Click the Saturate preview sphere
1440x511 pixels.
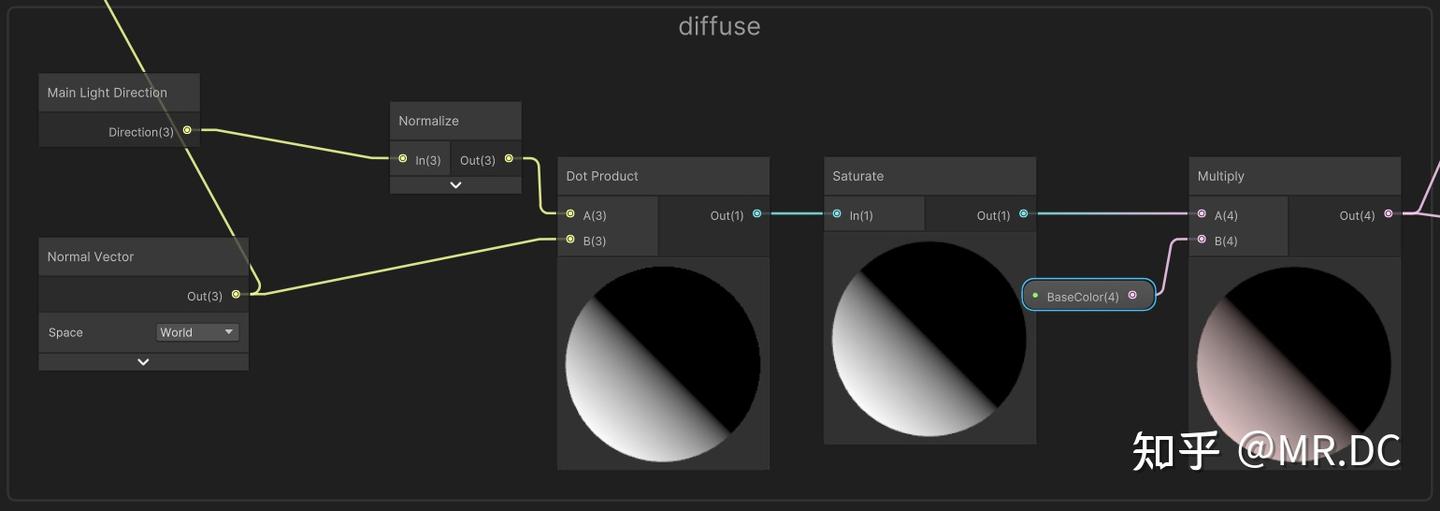pyautogui.click(x=929, y=338)
